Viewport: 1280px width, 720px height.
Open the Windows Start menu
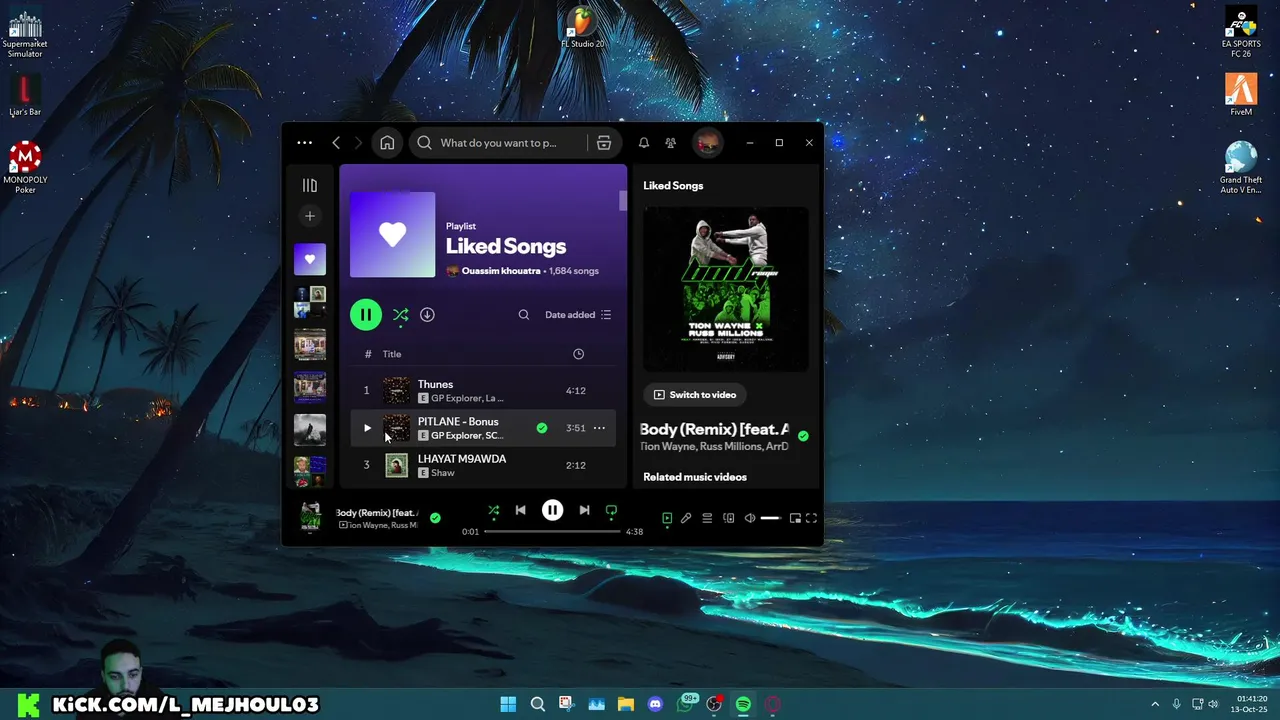[x=508, y=704]
